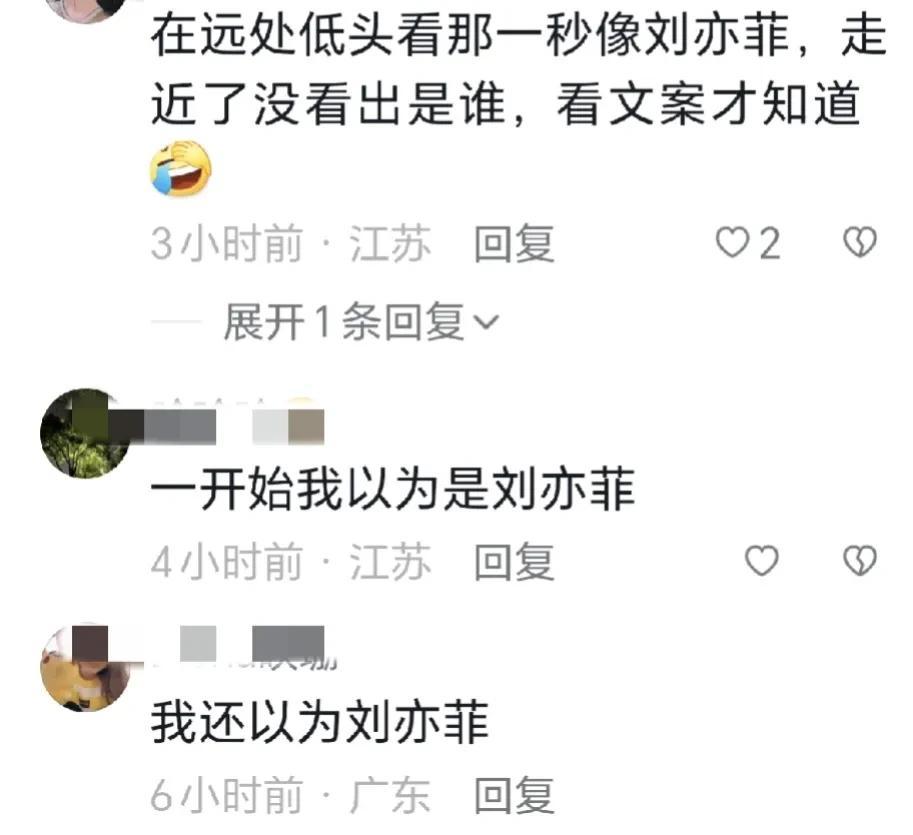Dislike the 3-hours-ago Jiangsu comment

pyautogui.click(x=860, y=242)
